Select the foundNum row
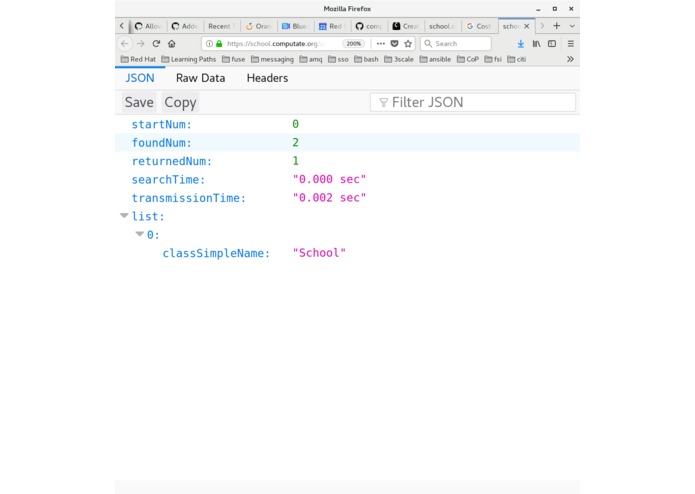 348,143
